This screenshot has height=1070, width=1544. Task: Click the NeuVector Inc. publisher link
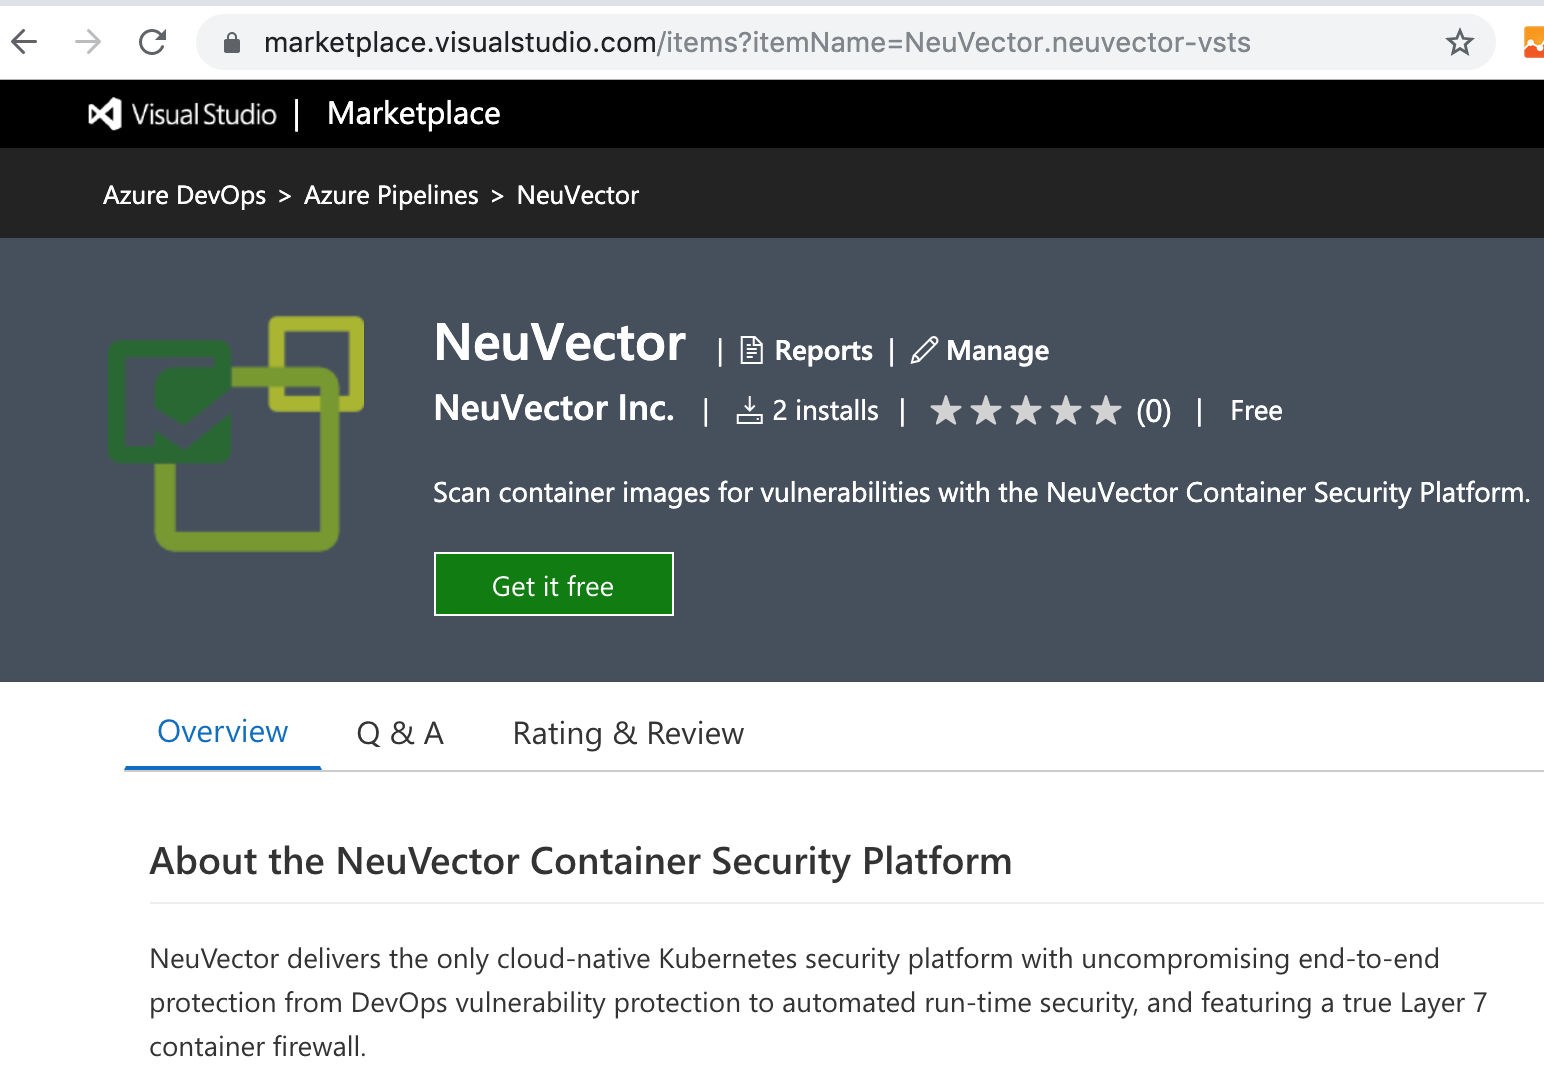pos(553,409)
